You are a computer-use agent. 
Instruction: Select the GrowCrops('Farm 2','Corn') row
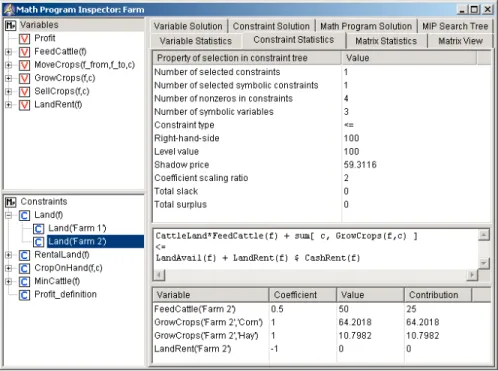tap(321, 322)
